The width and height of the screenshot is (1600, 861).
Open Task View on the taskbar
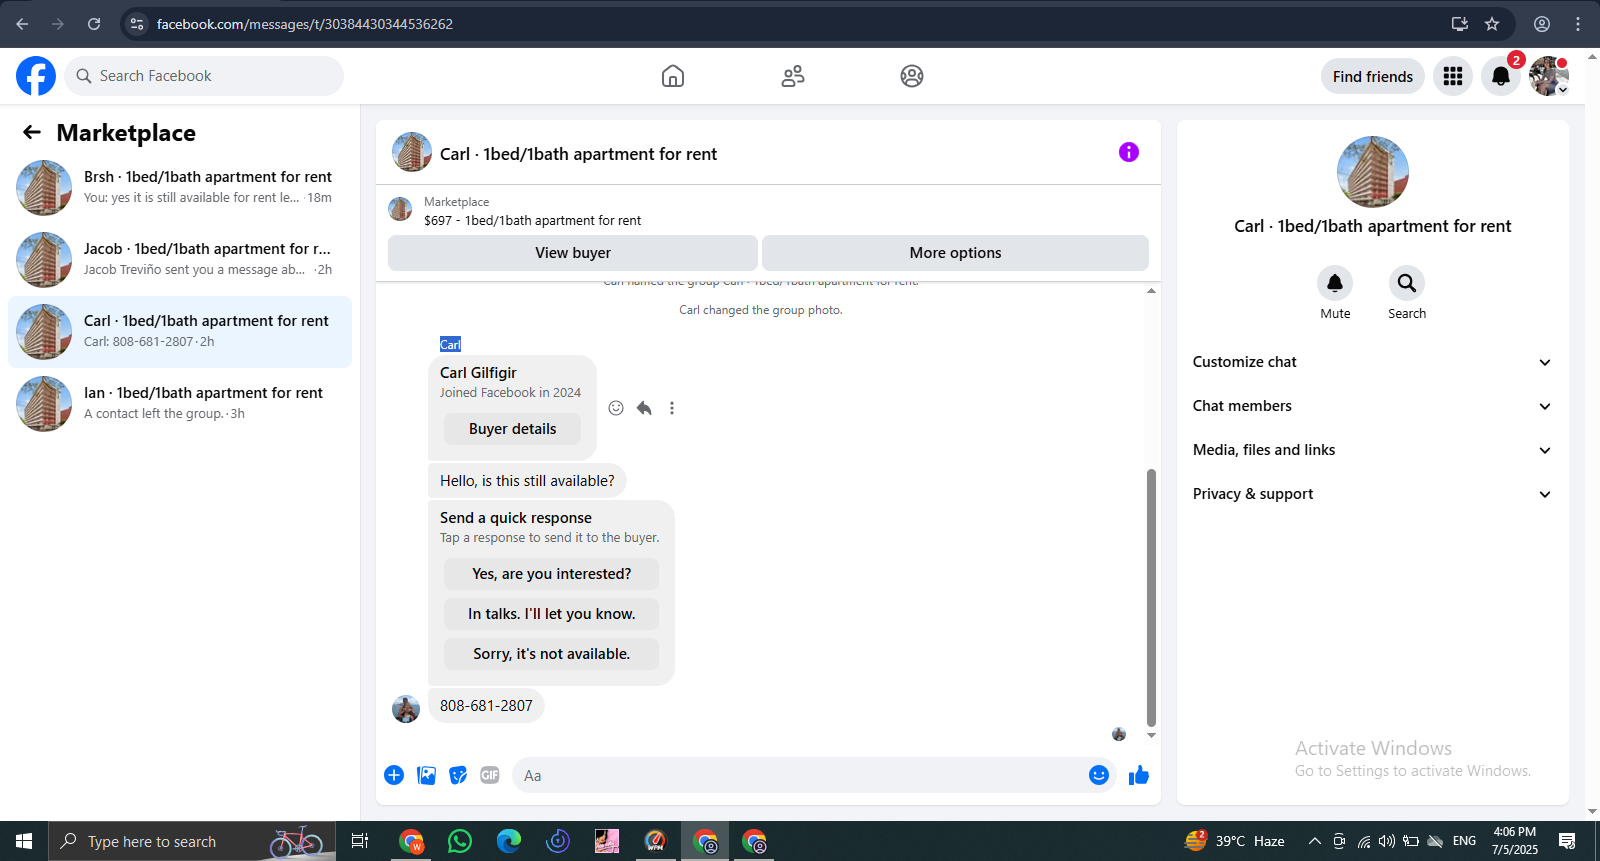(360, 841)
